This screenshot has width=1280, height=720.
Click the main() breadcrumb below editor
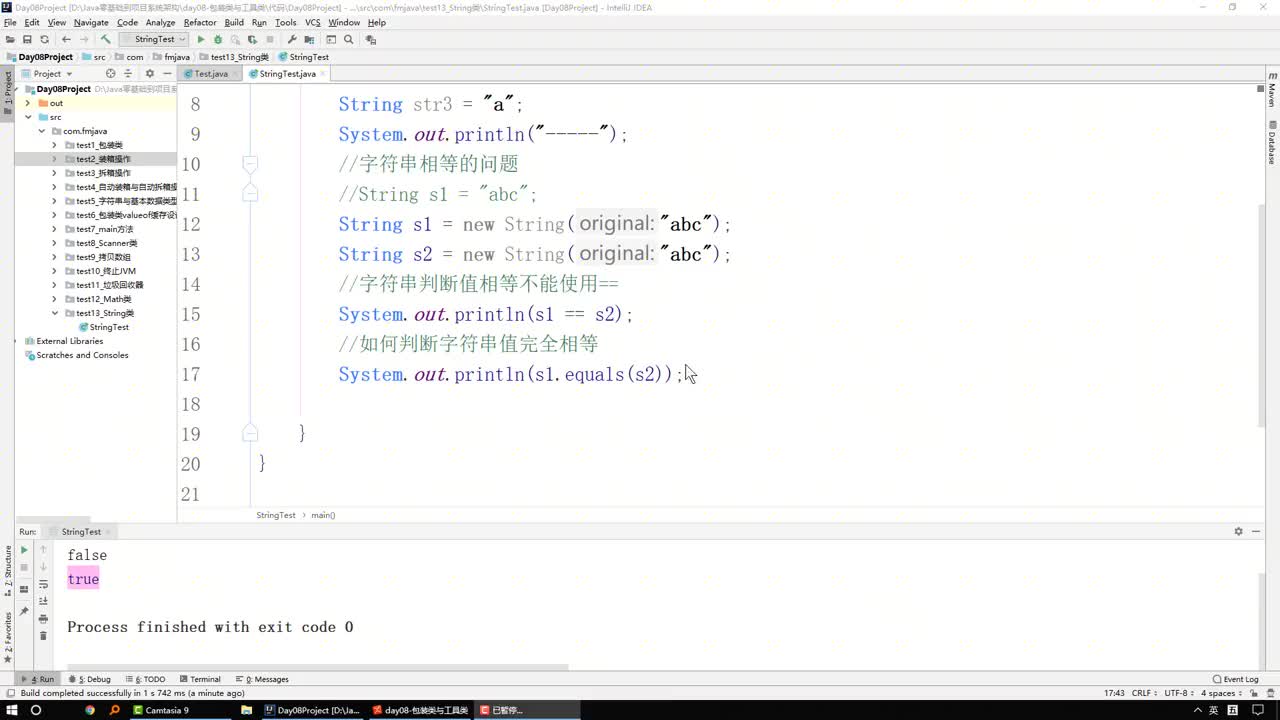tap(323, 515)
